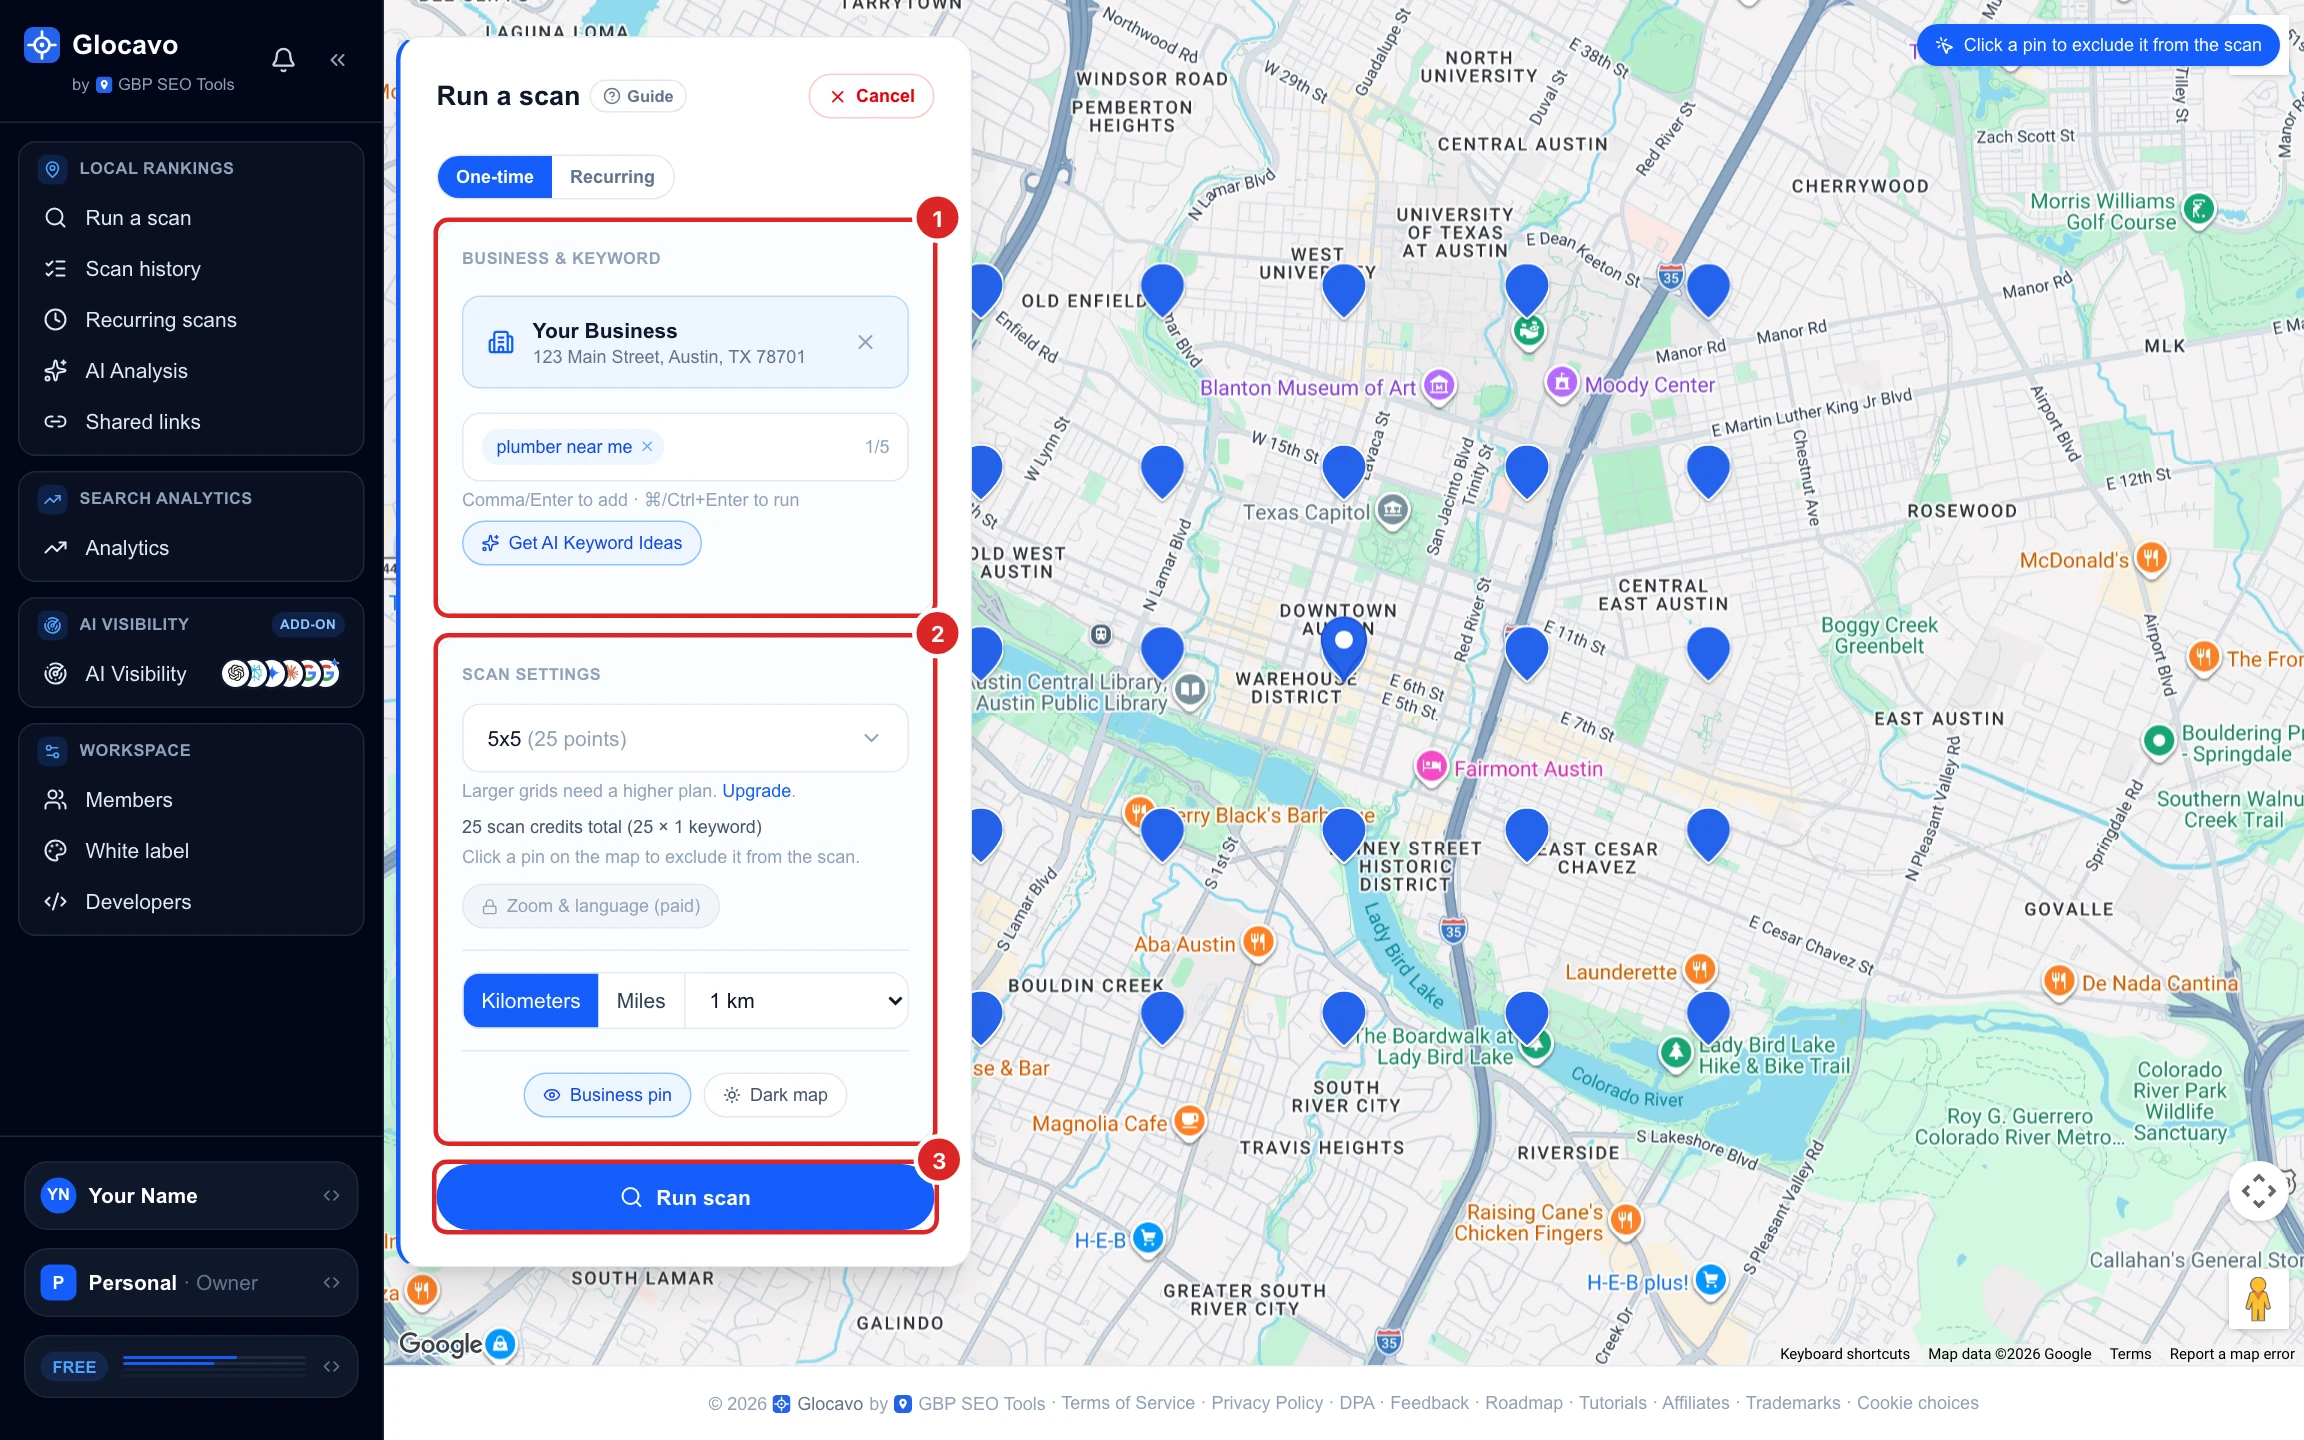The width and height of the screenshot is (2304, 1440).
Task: Click the McDonald's restaurant marker
Action: coord(2151,558)
